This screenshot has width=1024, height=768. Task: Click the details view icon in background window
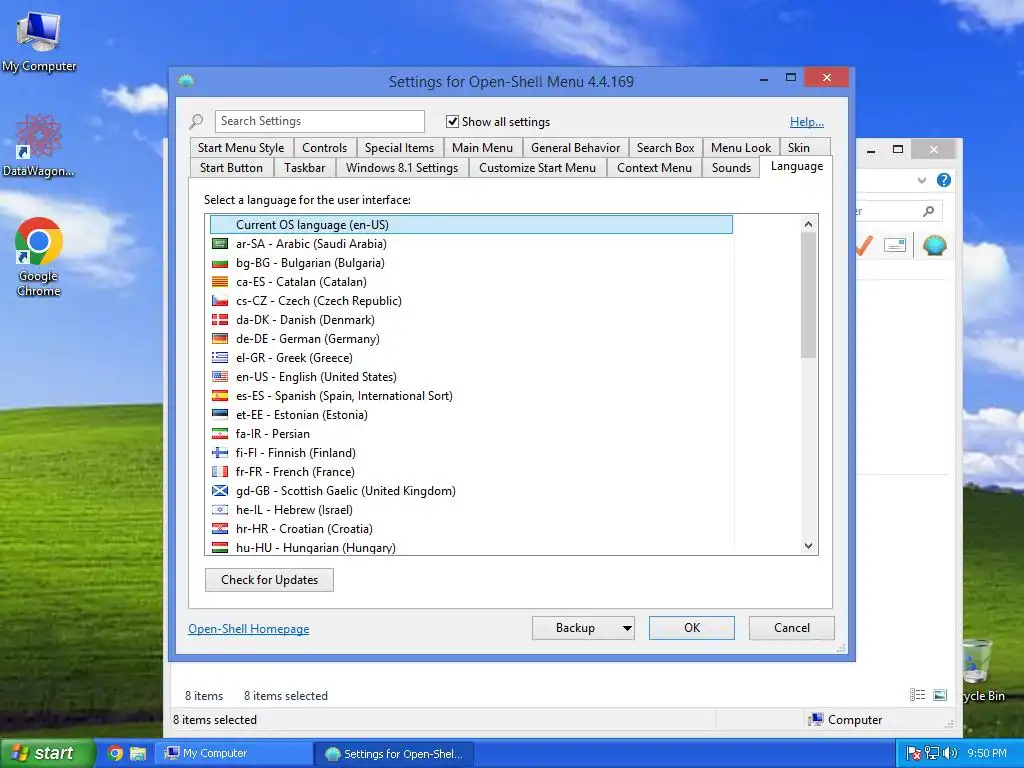click(x=918, y=695)
